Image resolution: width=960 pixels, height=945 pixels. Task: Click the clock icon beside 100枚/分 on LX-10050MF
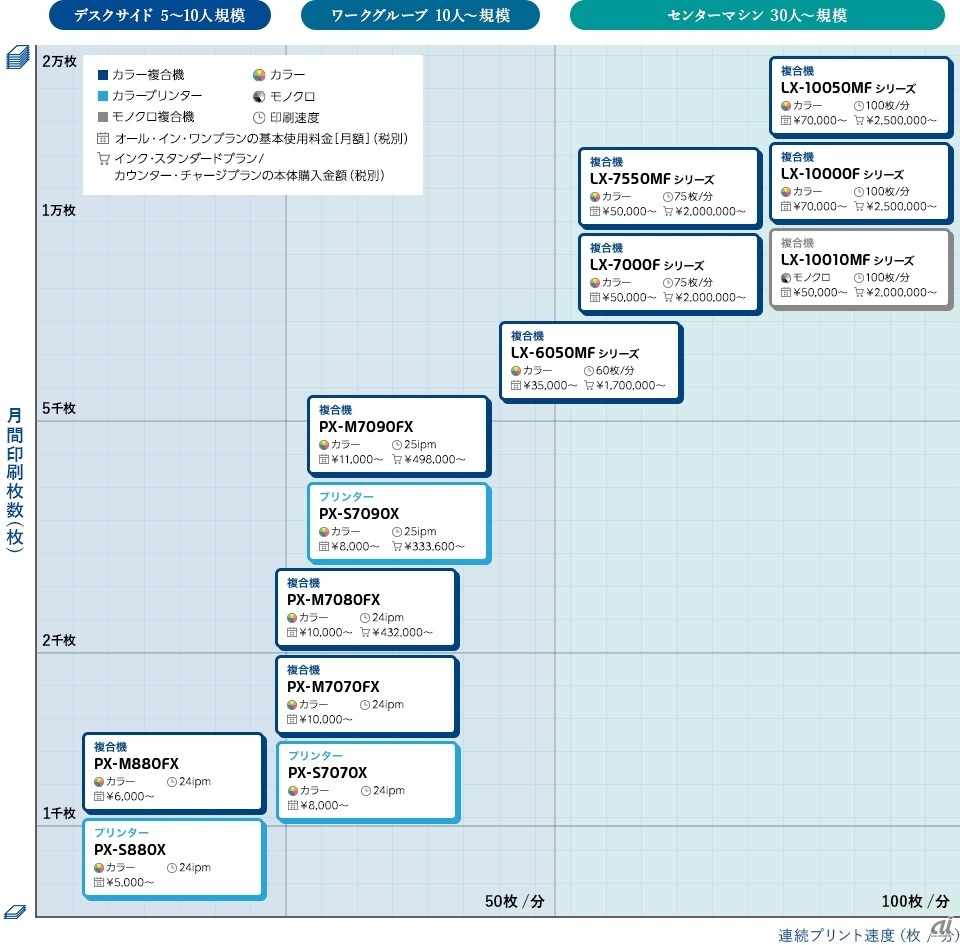(859, 106)
